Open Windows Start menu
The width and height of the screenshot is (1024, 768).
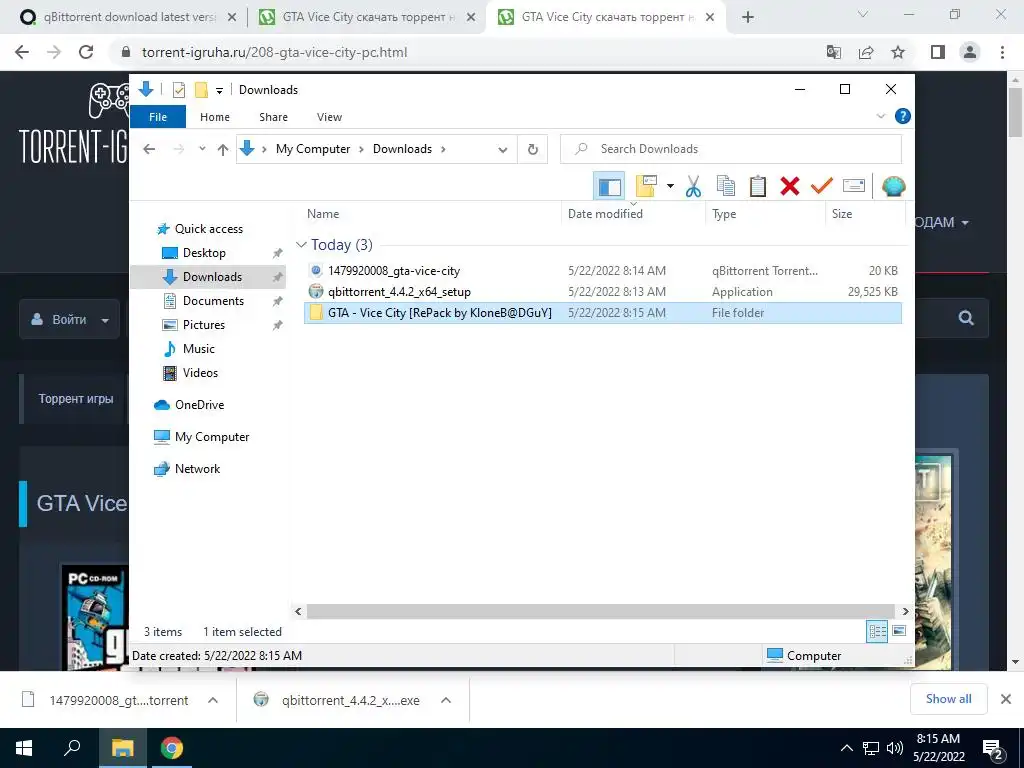coord(24,748)
